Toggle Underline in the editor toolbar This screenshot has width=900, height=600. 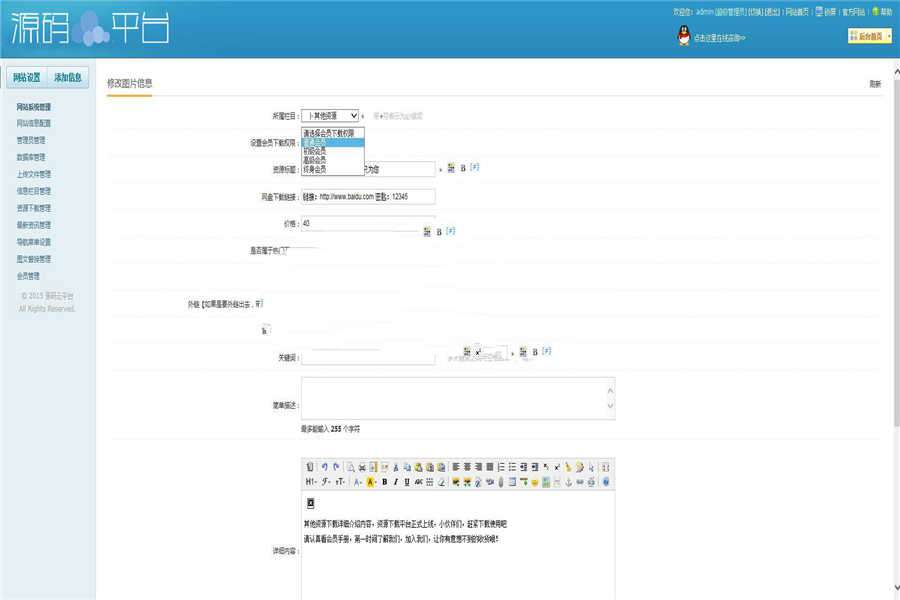(407, 482)
